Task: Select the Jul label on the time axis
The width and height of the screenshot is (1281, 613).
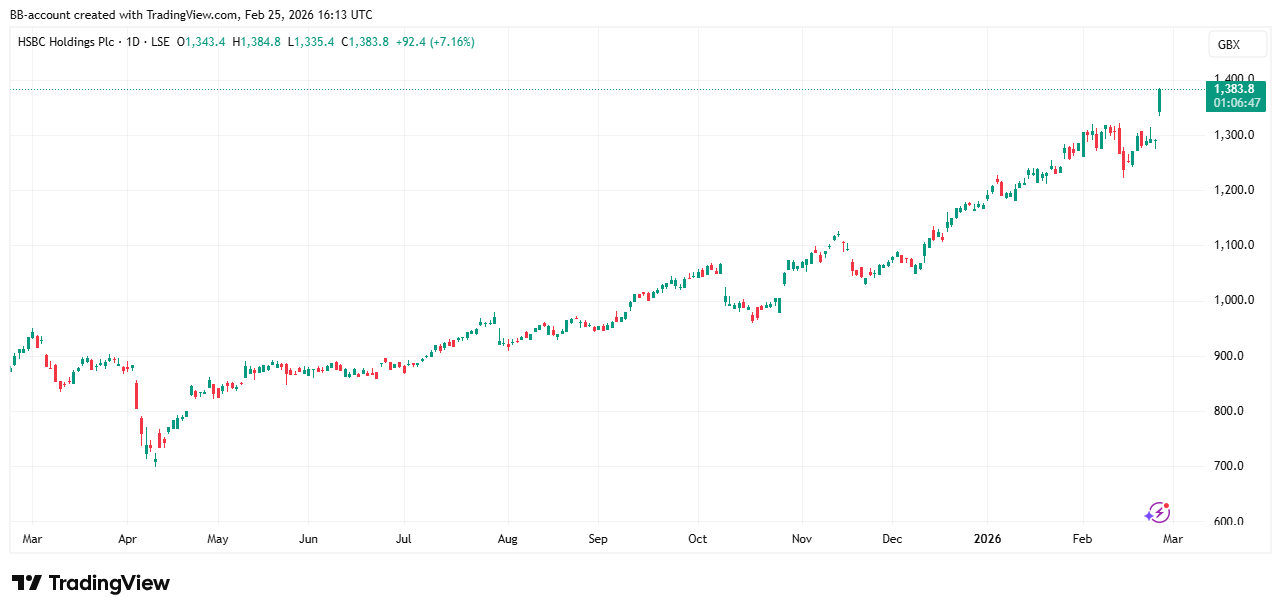Action: [404, 539]
